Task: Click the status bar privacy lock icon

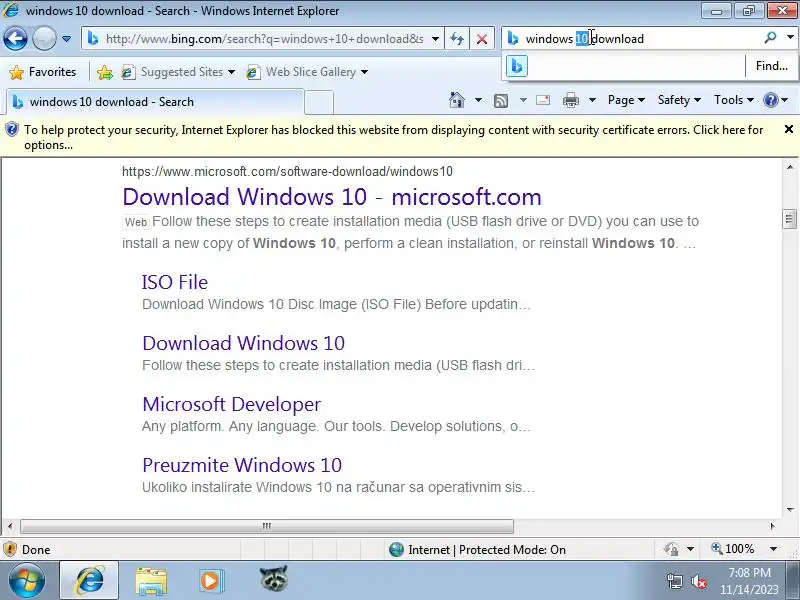Action: (671, 549)
